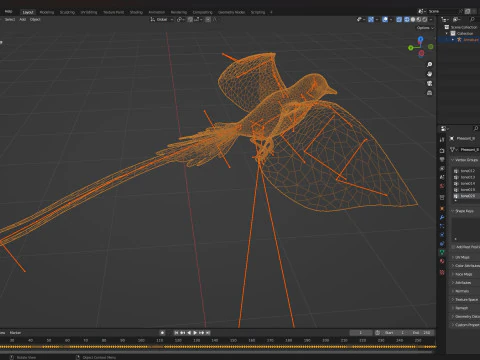Open the Modifiers wrench tab icon
The height and width of the screenshot is (360, 480).
[x=442, y=217]
